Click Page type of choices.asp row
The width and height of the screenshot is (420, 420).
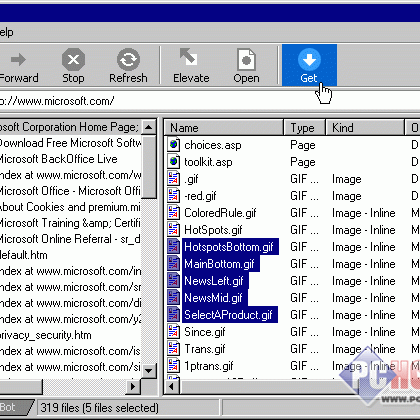[x=303, y=145]
